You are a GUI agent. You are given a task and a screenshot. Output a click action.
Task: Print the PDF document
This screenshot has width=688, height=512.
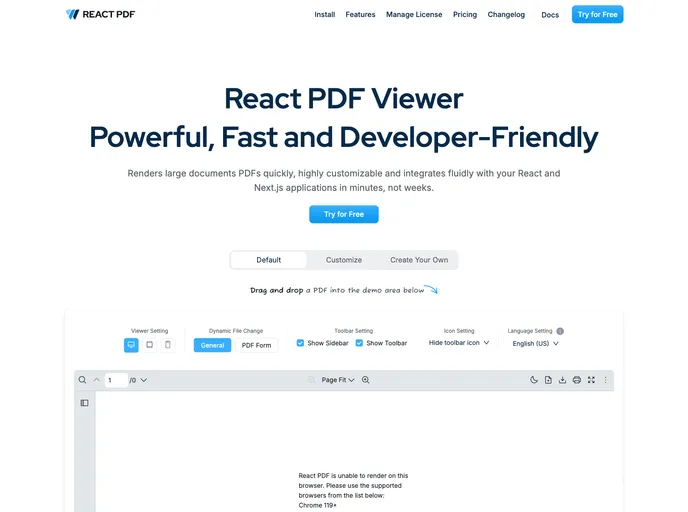pyautogui.click(x=577, y=380)
